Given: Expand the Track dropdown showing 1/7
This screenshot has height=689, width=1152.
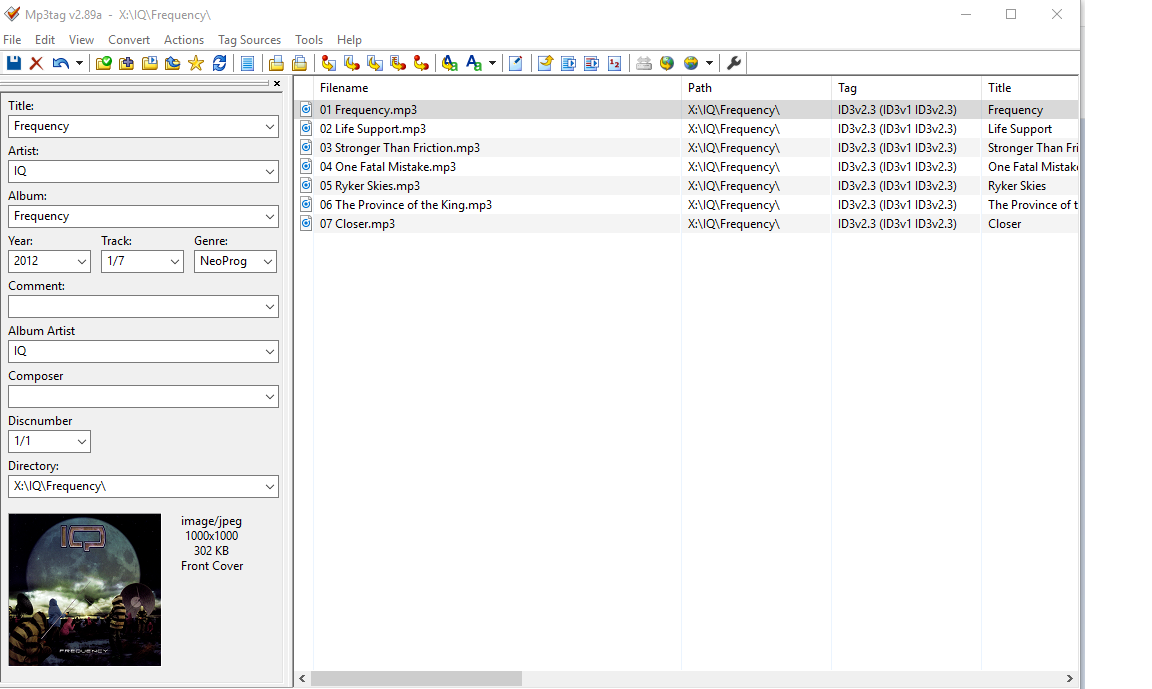Looking at the screenshot, I should pos(175,261).
